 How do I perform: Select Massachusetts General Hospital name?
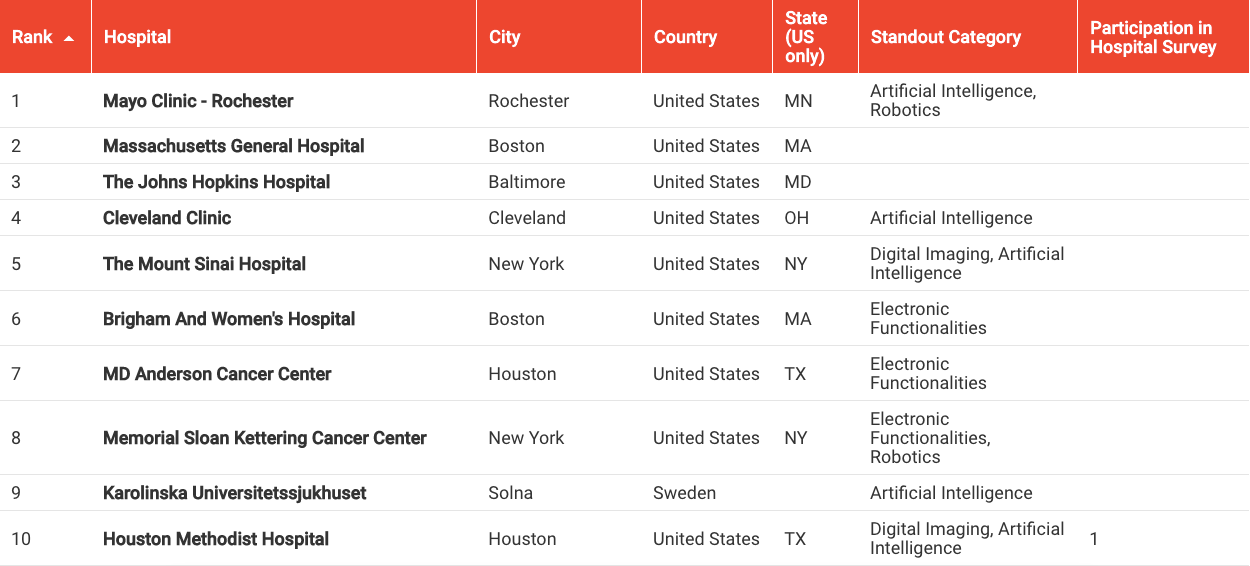pyautogui.click(x=233, y=146)
